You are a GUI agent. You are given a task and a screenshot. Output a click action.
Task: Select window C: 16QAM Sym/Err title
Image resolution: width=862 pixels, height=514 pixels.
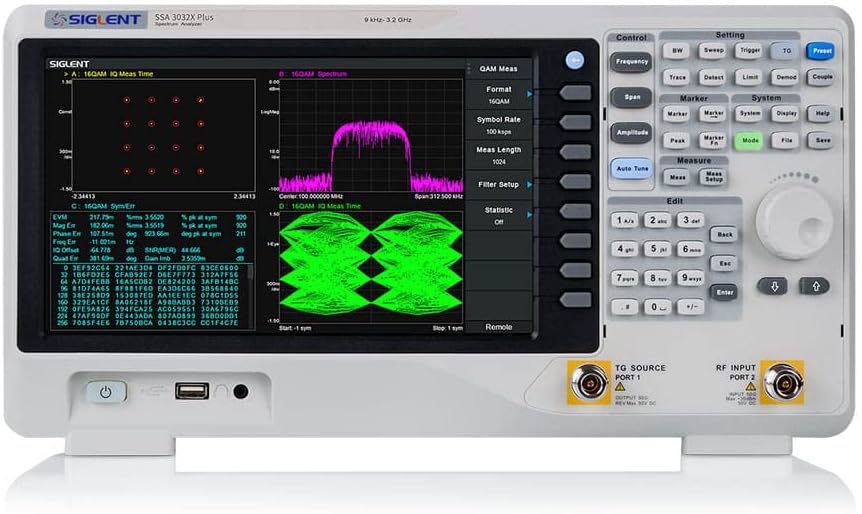coord(103,206)
